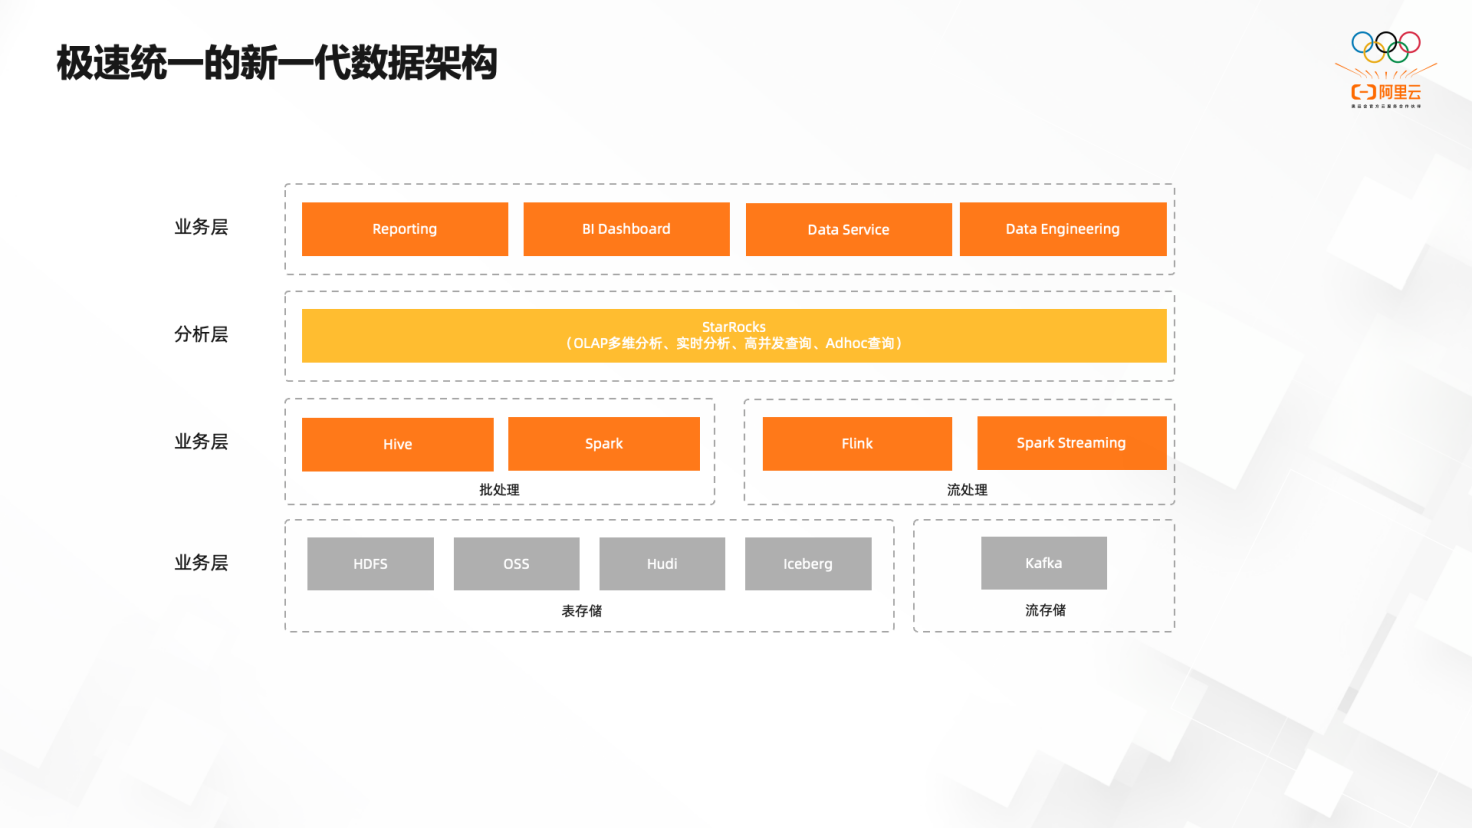Select the Spark block
1472x828 pixels.
coord(604,444)
